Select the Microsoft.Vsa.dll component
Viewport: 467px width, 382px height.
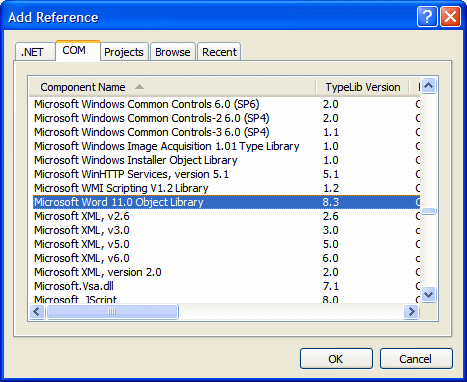pos(74,286)
